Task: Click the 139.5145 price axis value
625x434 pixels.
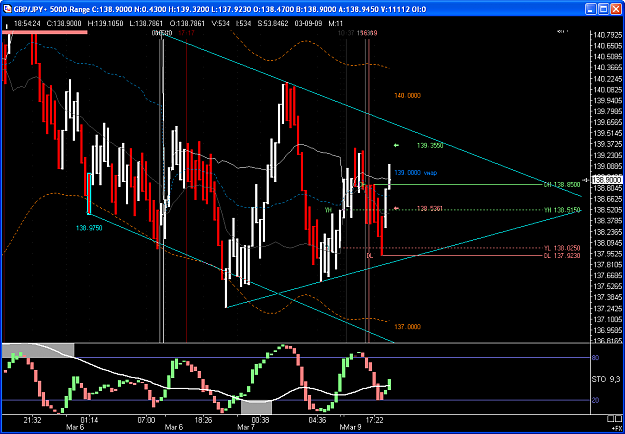Action: pyautogui.click(x=607, y=133)
